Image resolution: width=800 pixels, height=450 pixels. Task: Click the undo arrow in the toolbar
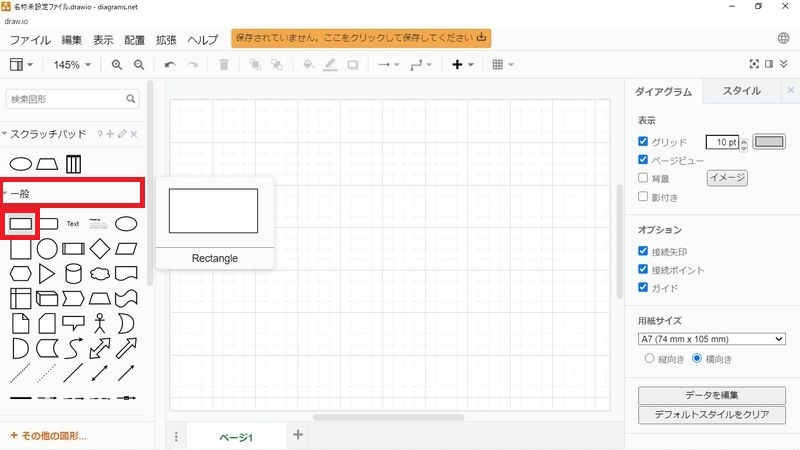click(170, 65)
